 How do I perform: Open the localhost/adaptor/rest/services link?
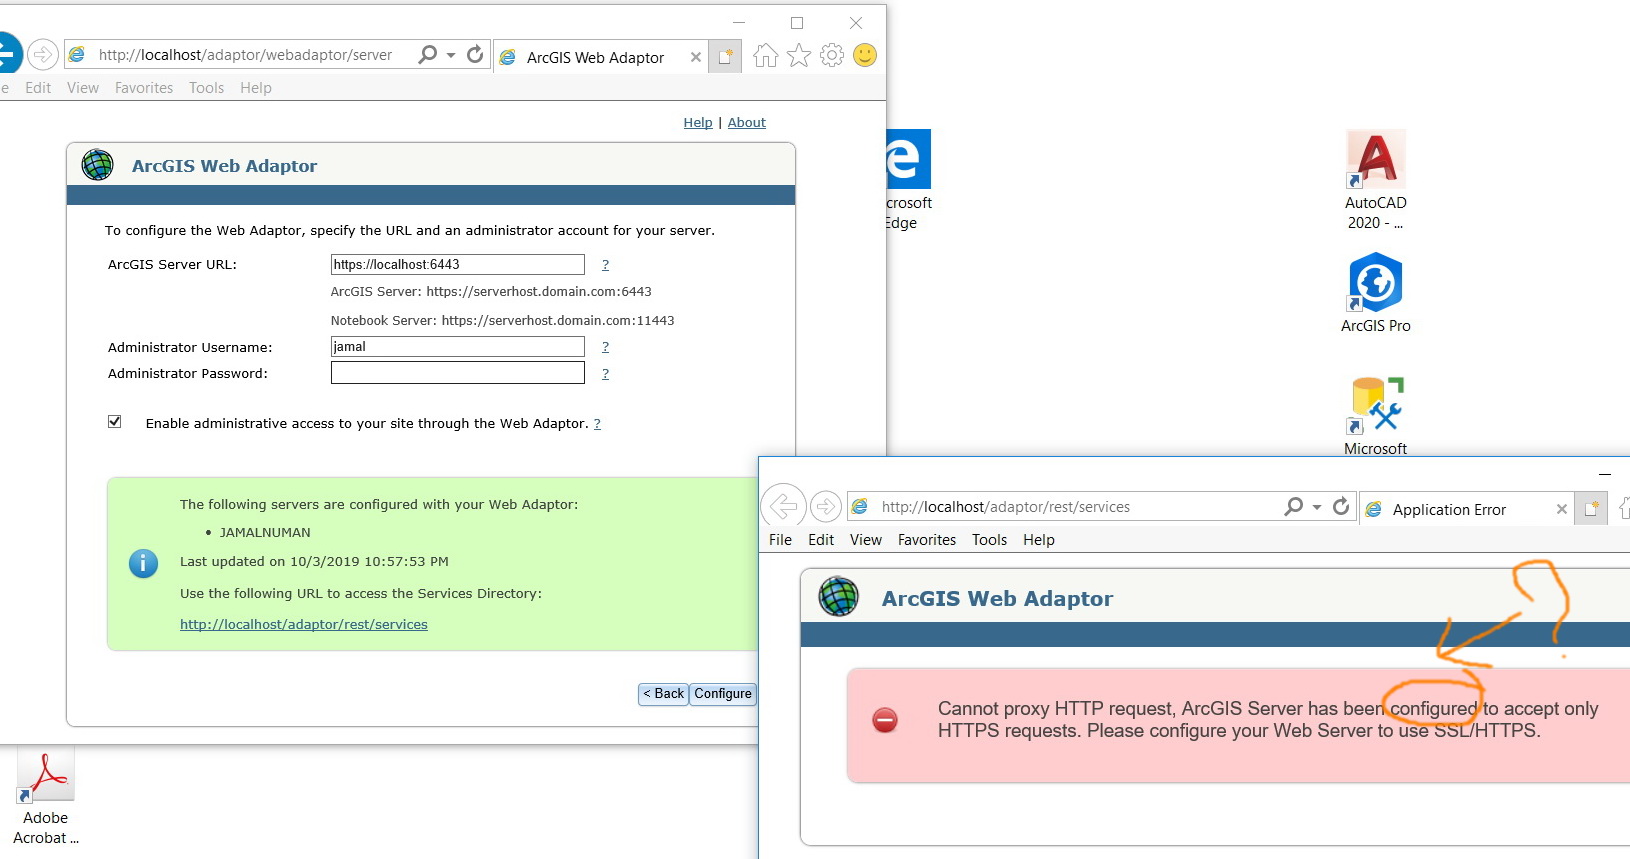pos(304,625)
